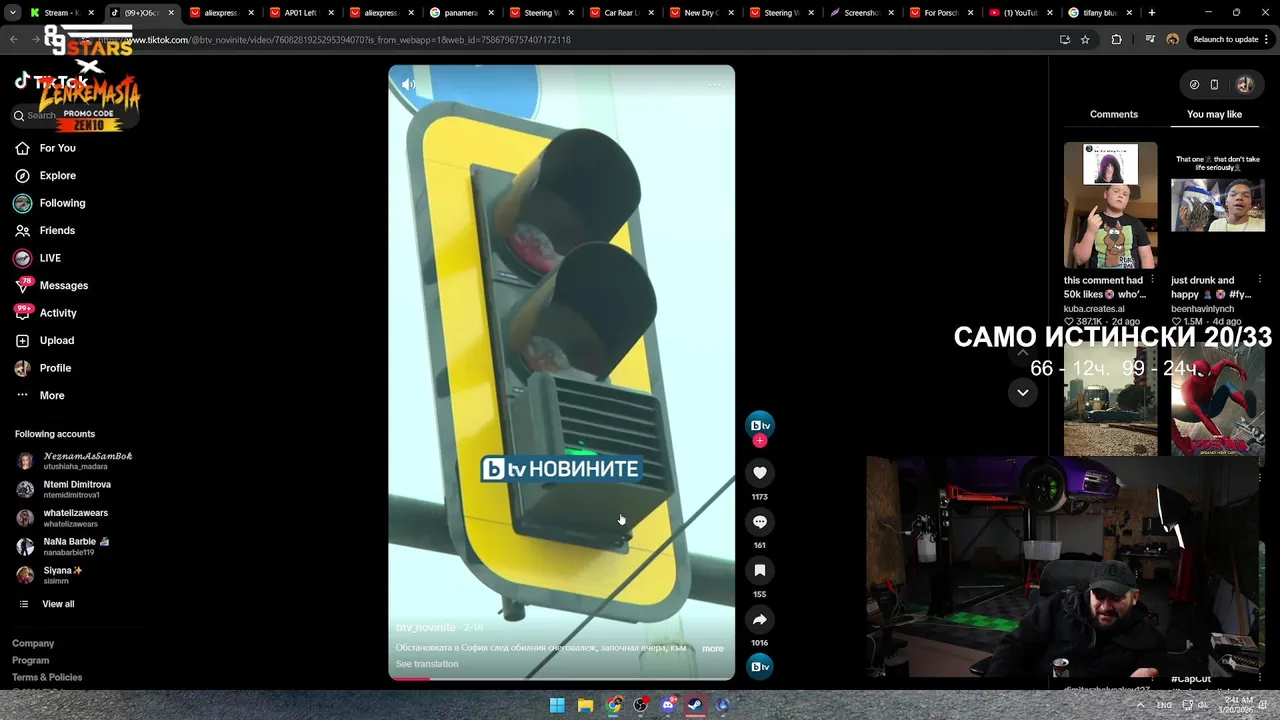This screenshot has width=1280, height=720.
Task: Expand the Company footer section
Action: [33, 644]
